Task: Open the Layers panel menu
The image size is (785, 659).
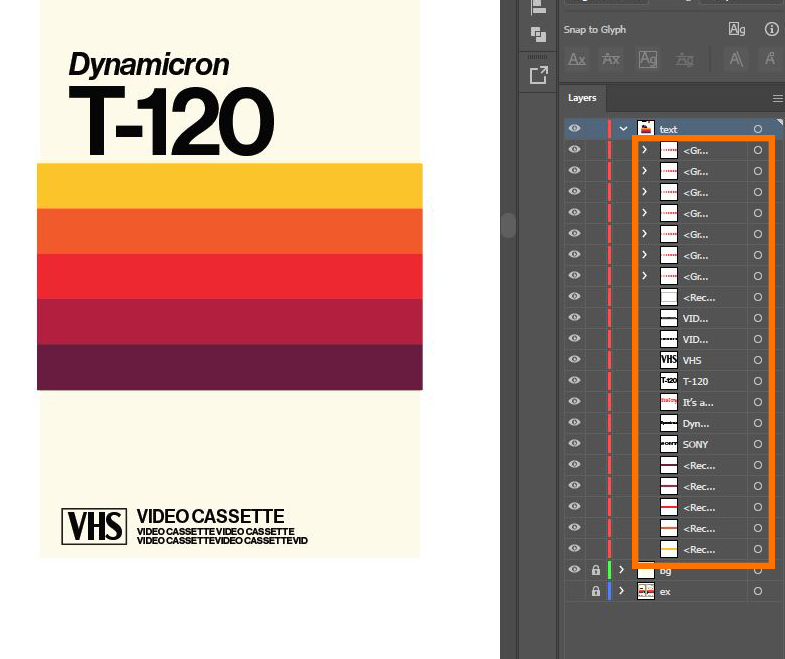Action: pyautogui.click(x=777, y=98)
